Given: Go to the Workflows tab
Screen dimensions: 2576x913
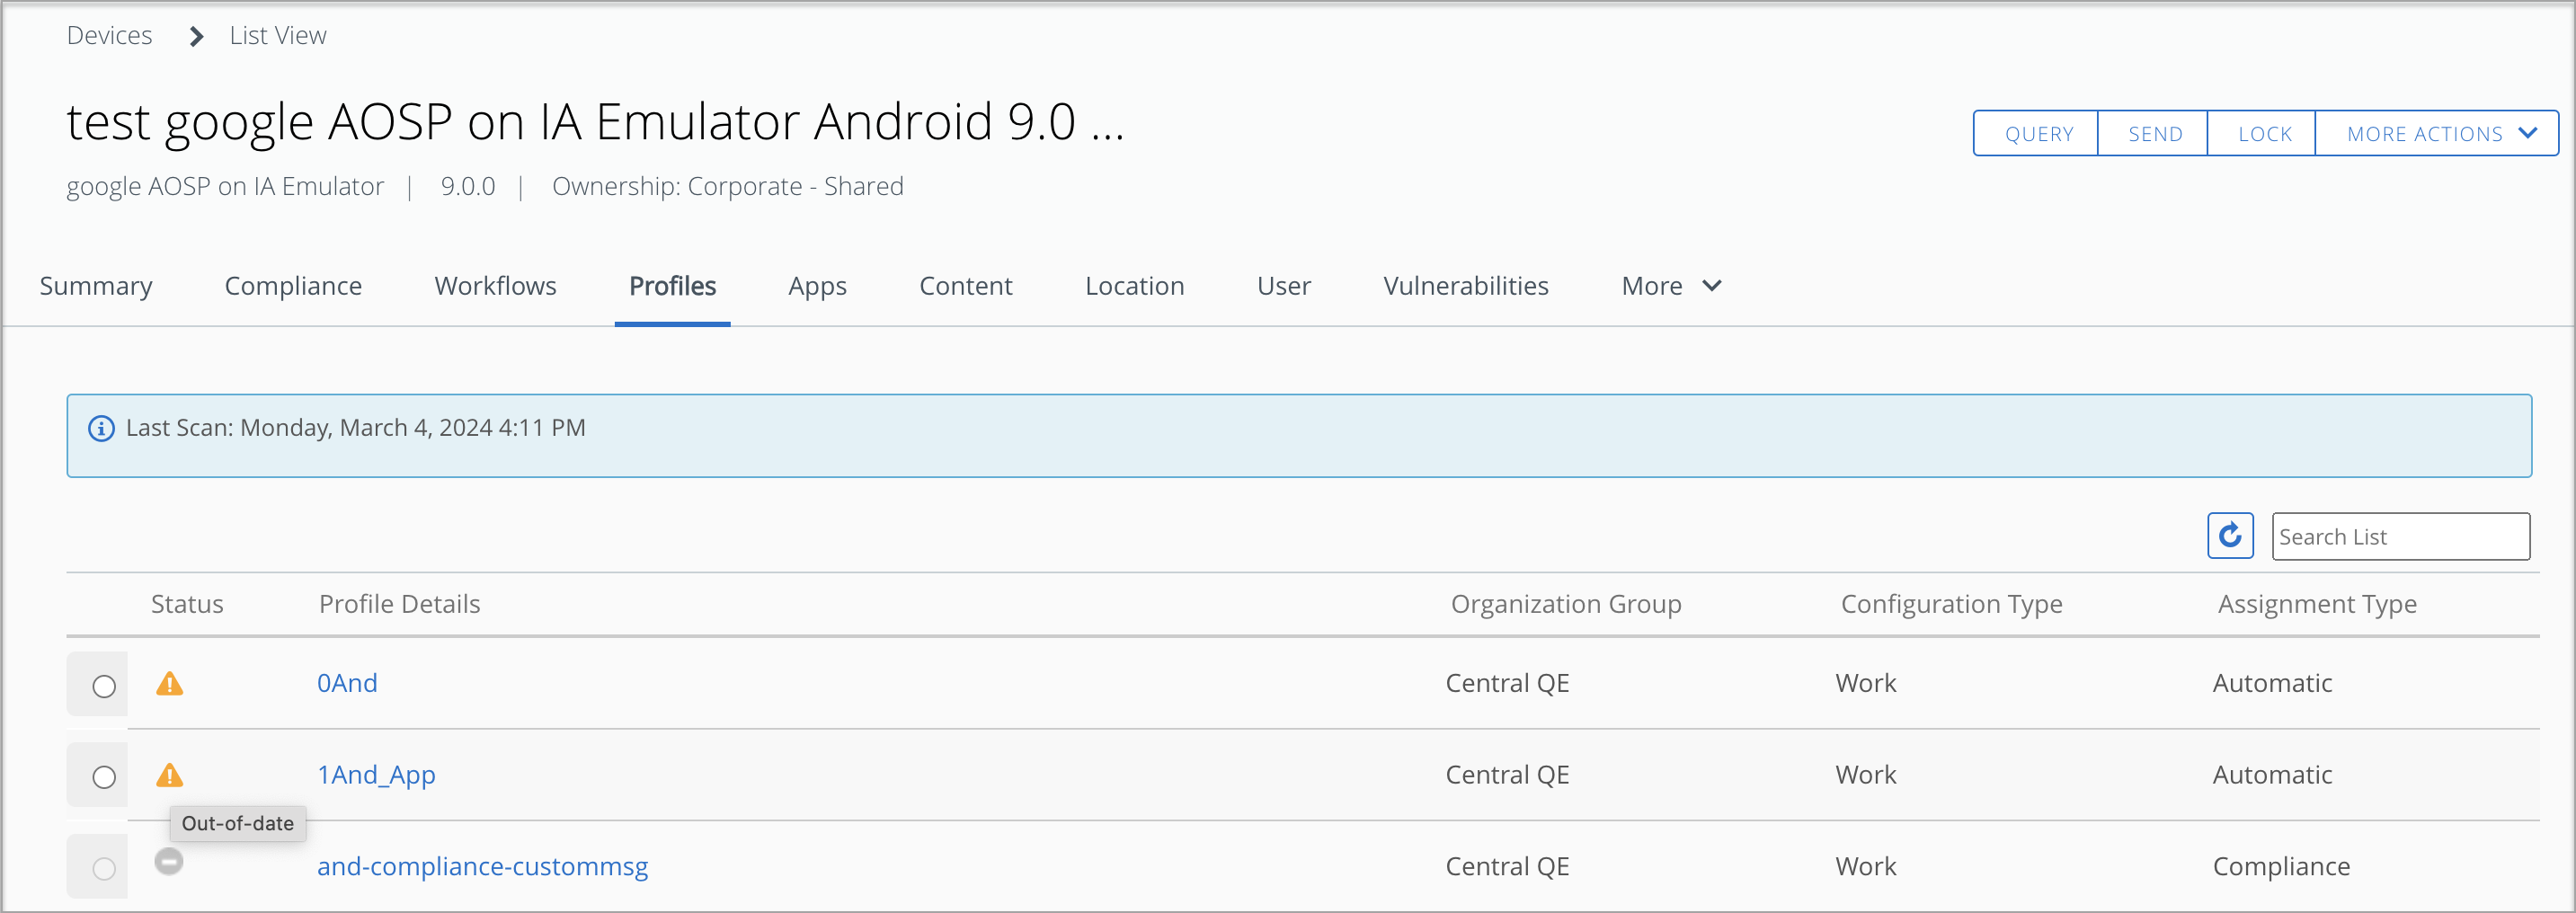Looking at the screenshot, I should coord(495,286).
